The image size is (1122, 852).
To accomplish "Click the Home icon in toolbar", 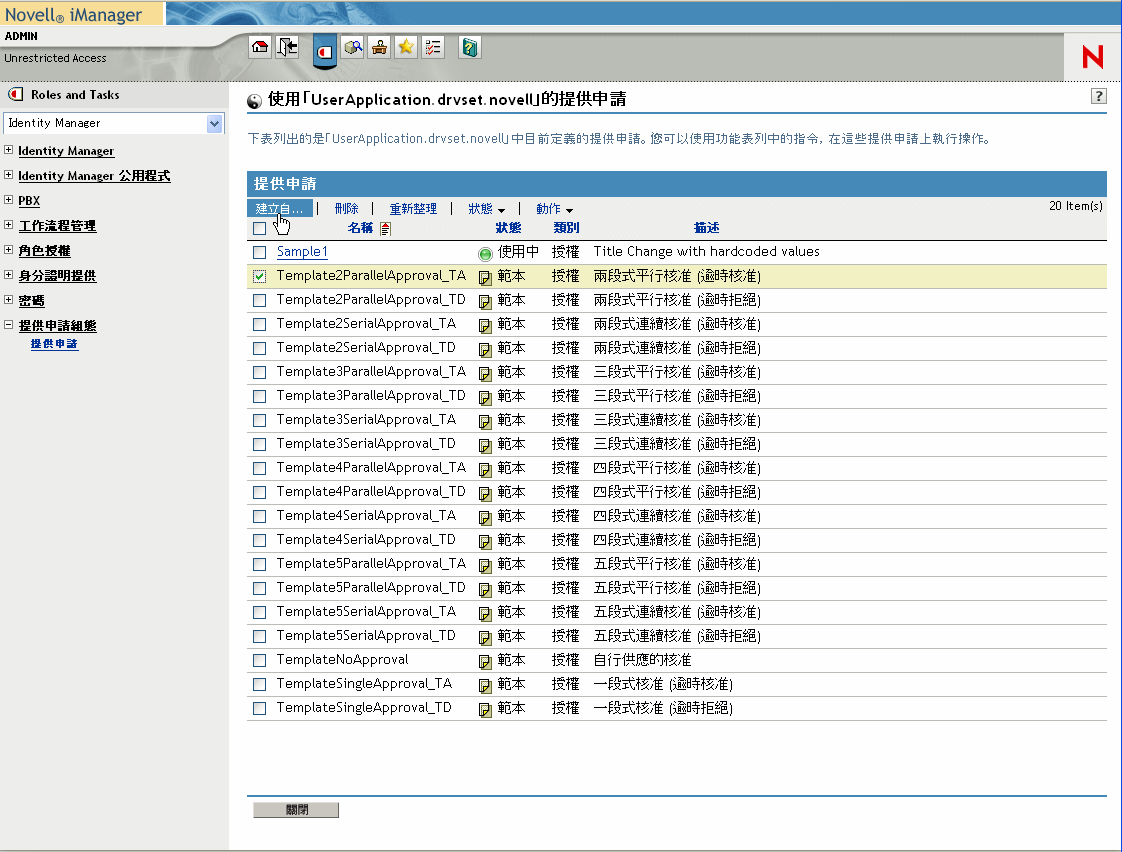I will 260,47.
